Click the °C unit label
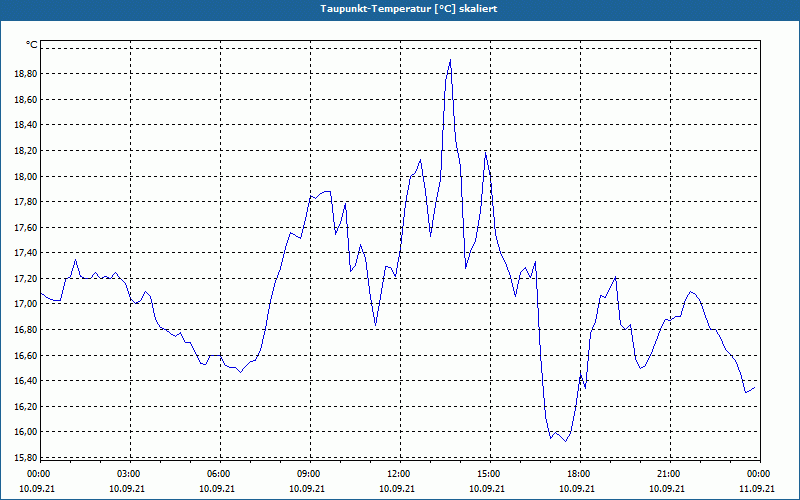 32,45
